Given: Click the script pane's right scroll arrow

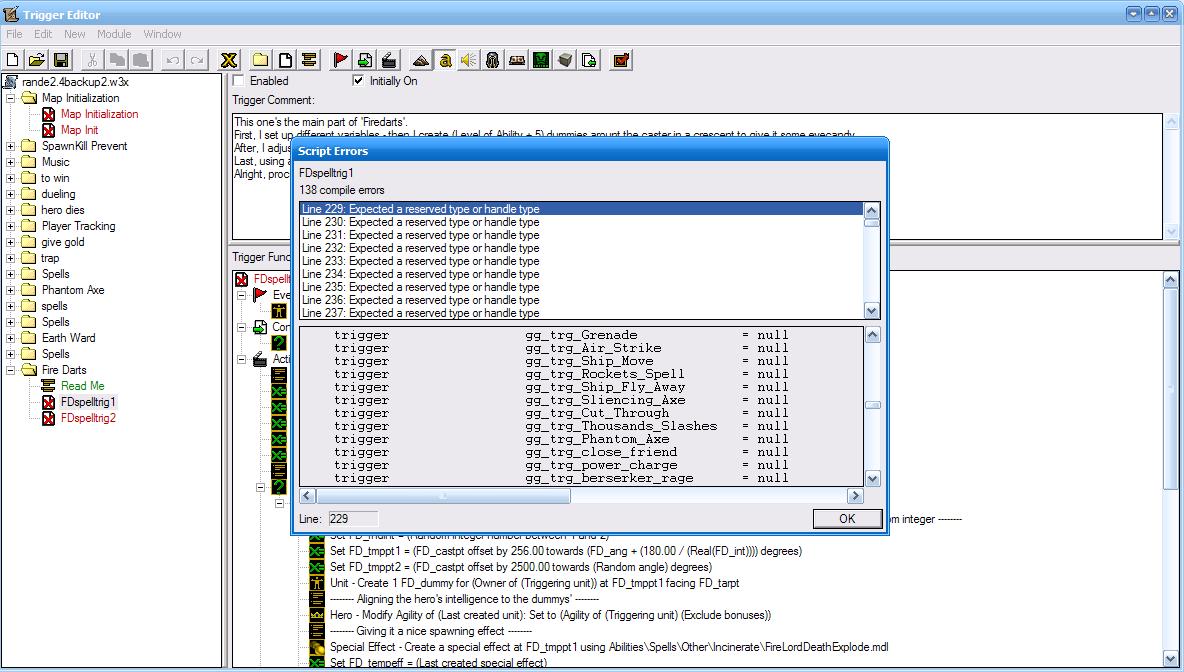Looking at the screenshot, I should point(855,496).
